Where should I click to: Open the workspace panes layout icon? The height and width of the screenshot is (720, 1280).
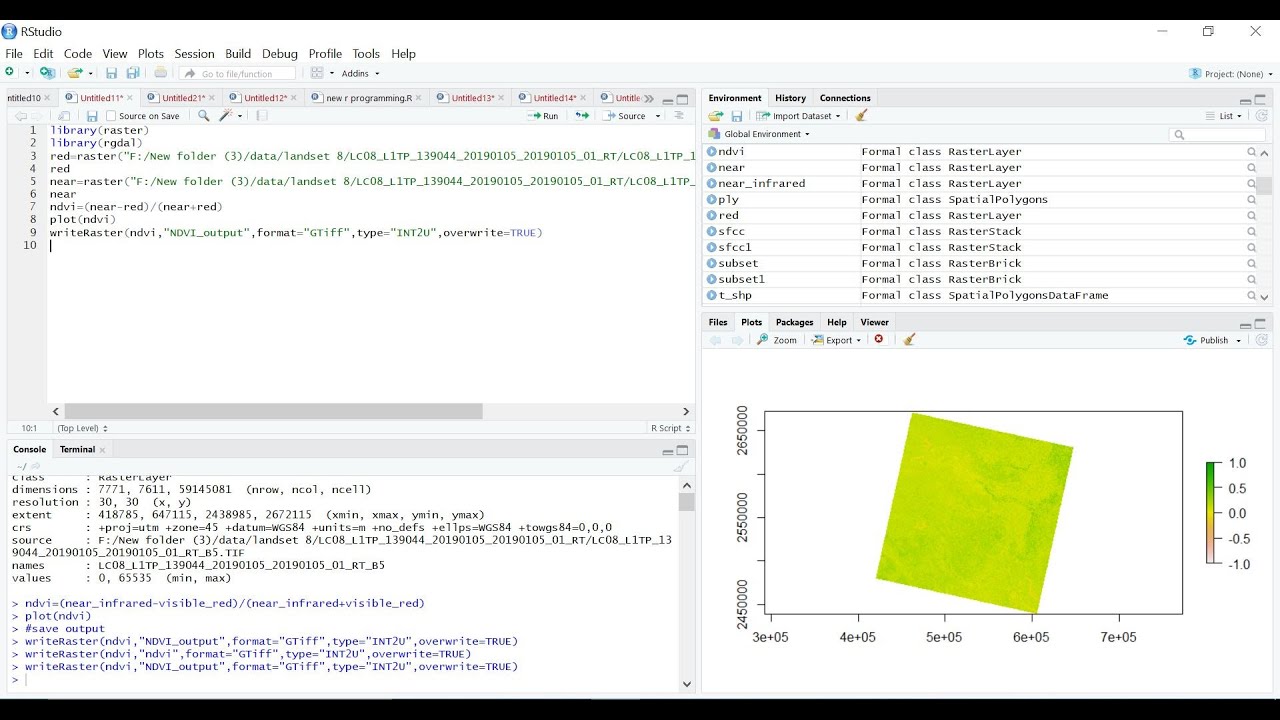[x=317, y=73]
